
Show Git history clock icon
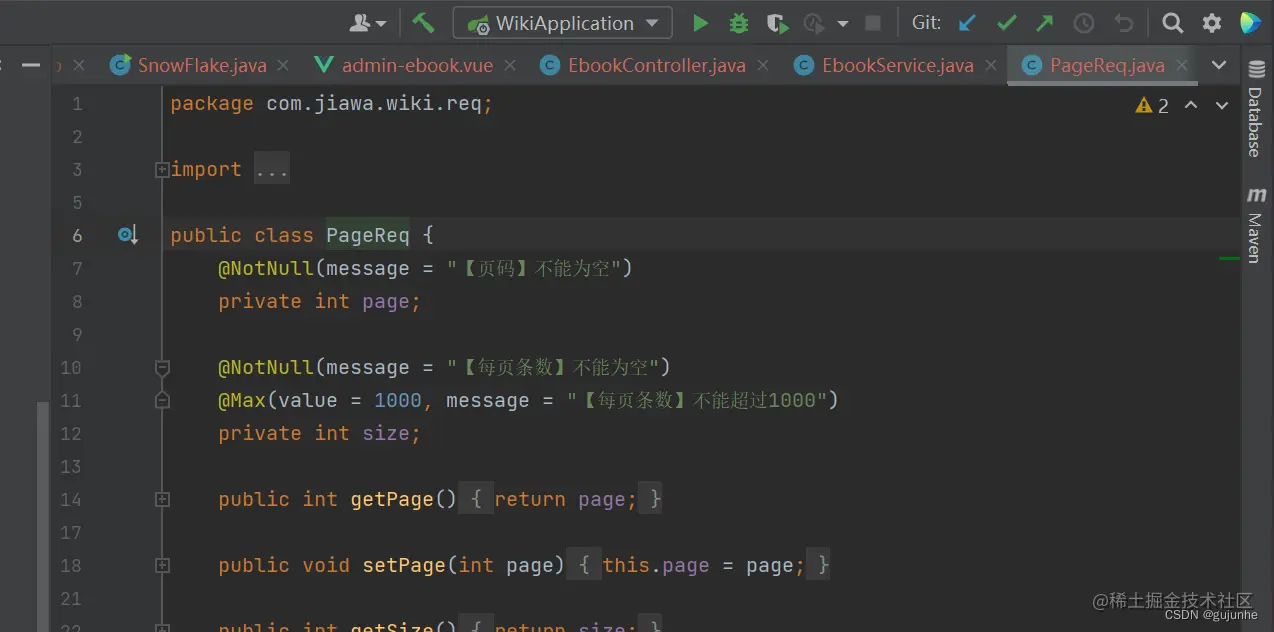tap(1084, 22)
